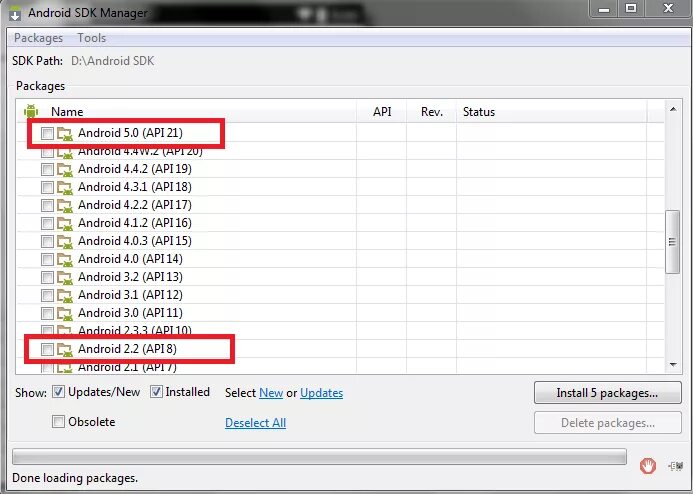Enable the Obsolete show filter

pos(58,422)
